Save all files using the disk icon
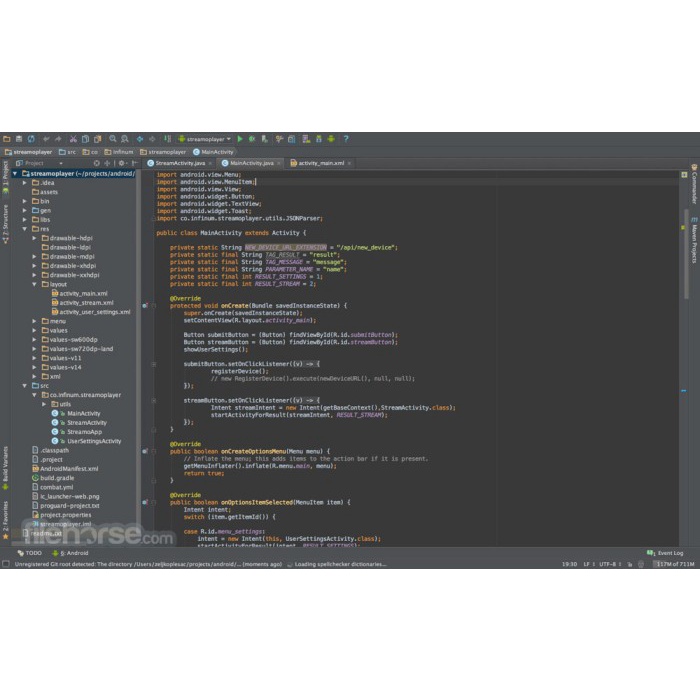The width and height of the screenshot is (700, 700). coord(19,139)
